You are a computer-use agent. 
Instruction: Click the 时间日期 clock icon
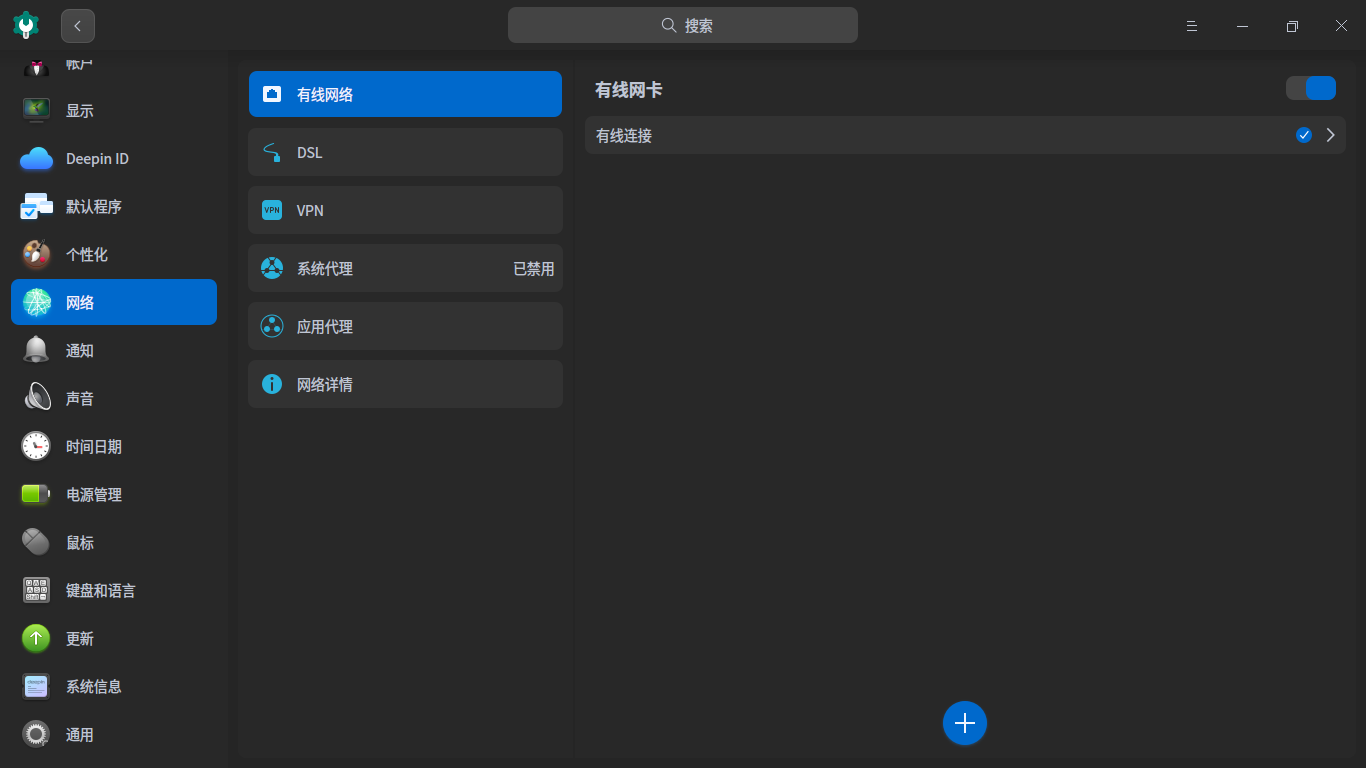coord(37,446)
